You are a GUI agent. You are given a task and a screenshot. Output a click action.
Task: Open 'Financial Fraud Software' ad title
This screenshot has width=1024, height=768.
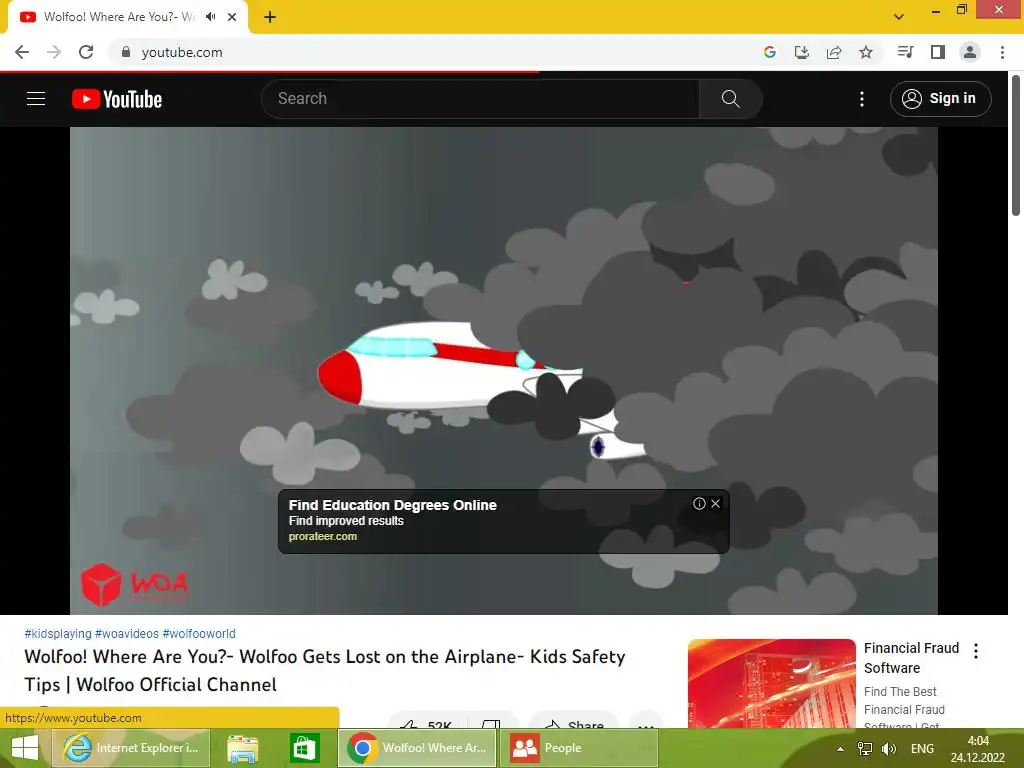pyautogui.click(x=912, y=658)
